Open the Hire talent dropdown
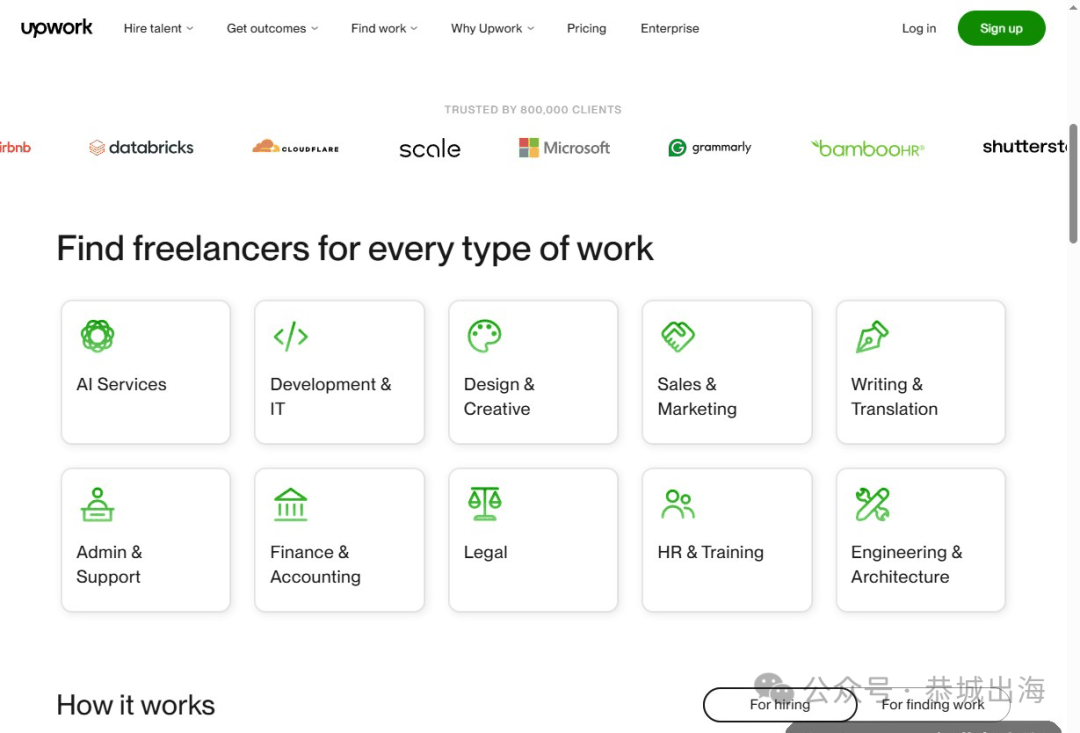This screenshot has width=1080, height=733. coord(158,28)
